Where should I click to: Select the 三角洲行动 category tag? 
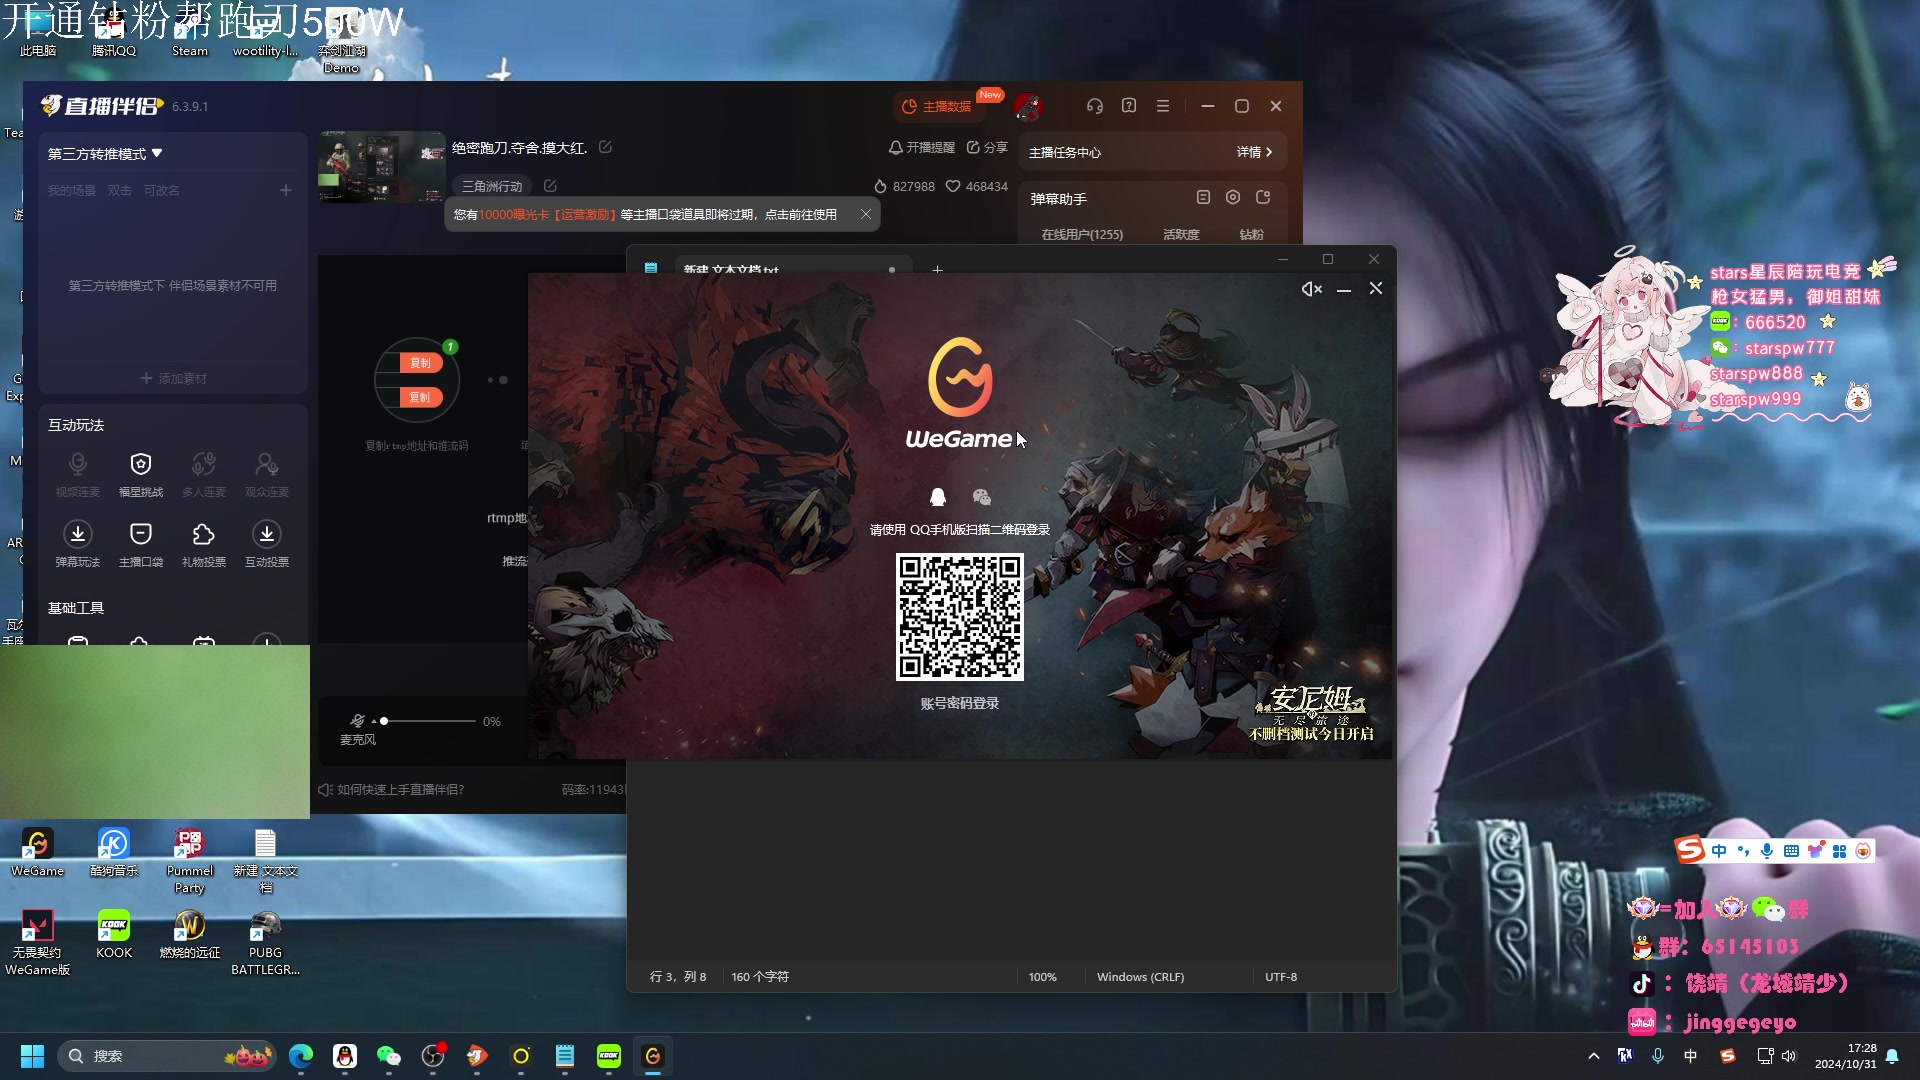tap(492, 186)
